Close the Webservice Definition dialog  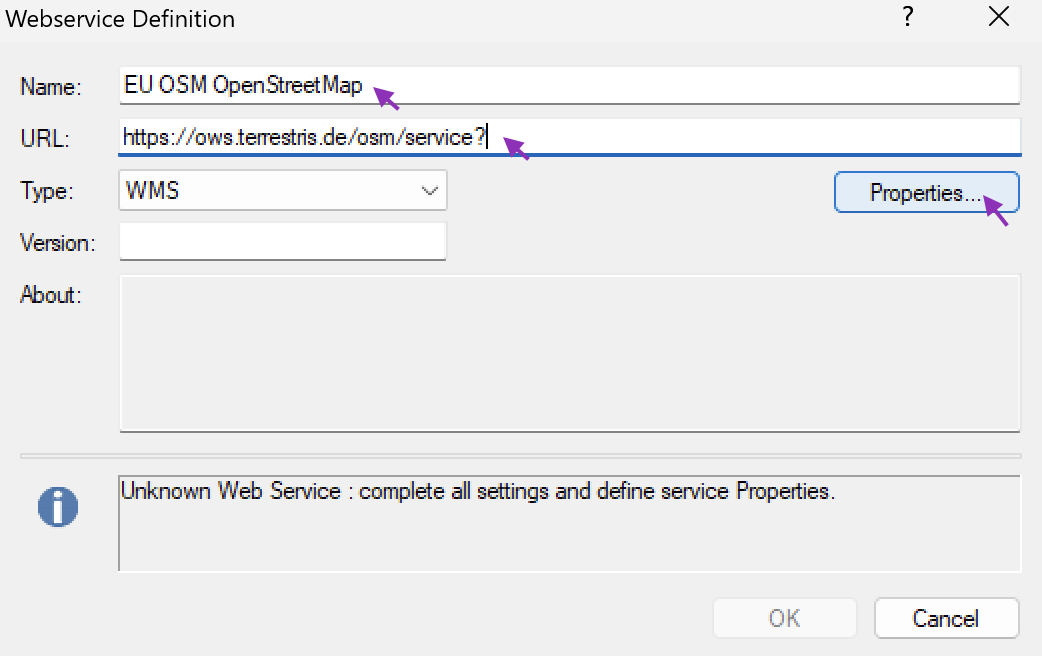tap(999, 17)
